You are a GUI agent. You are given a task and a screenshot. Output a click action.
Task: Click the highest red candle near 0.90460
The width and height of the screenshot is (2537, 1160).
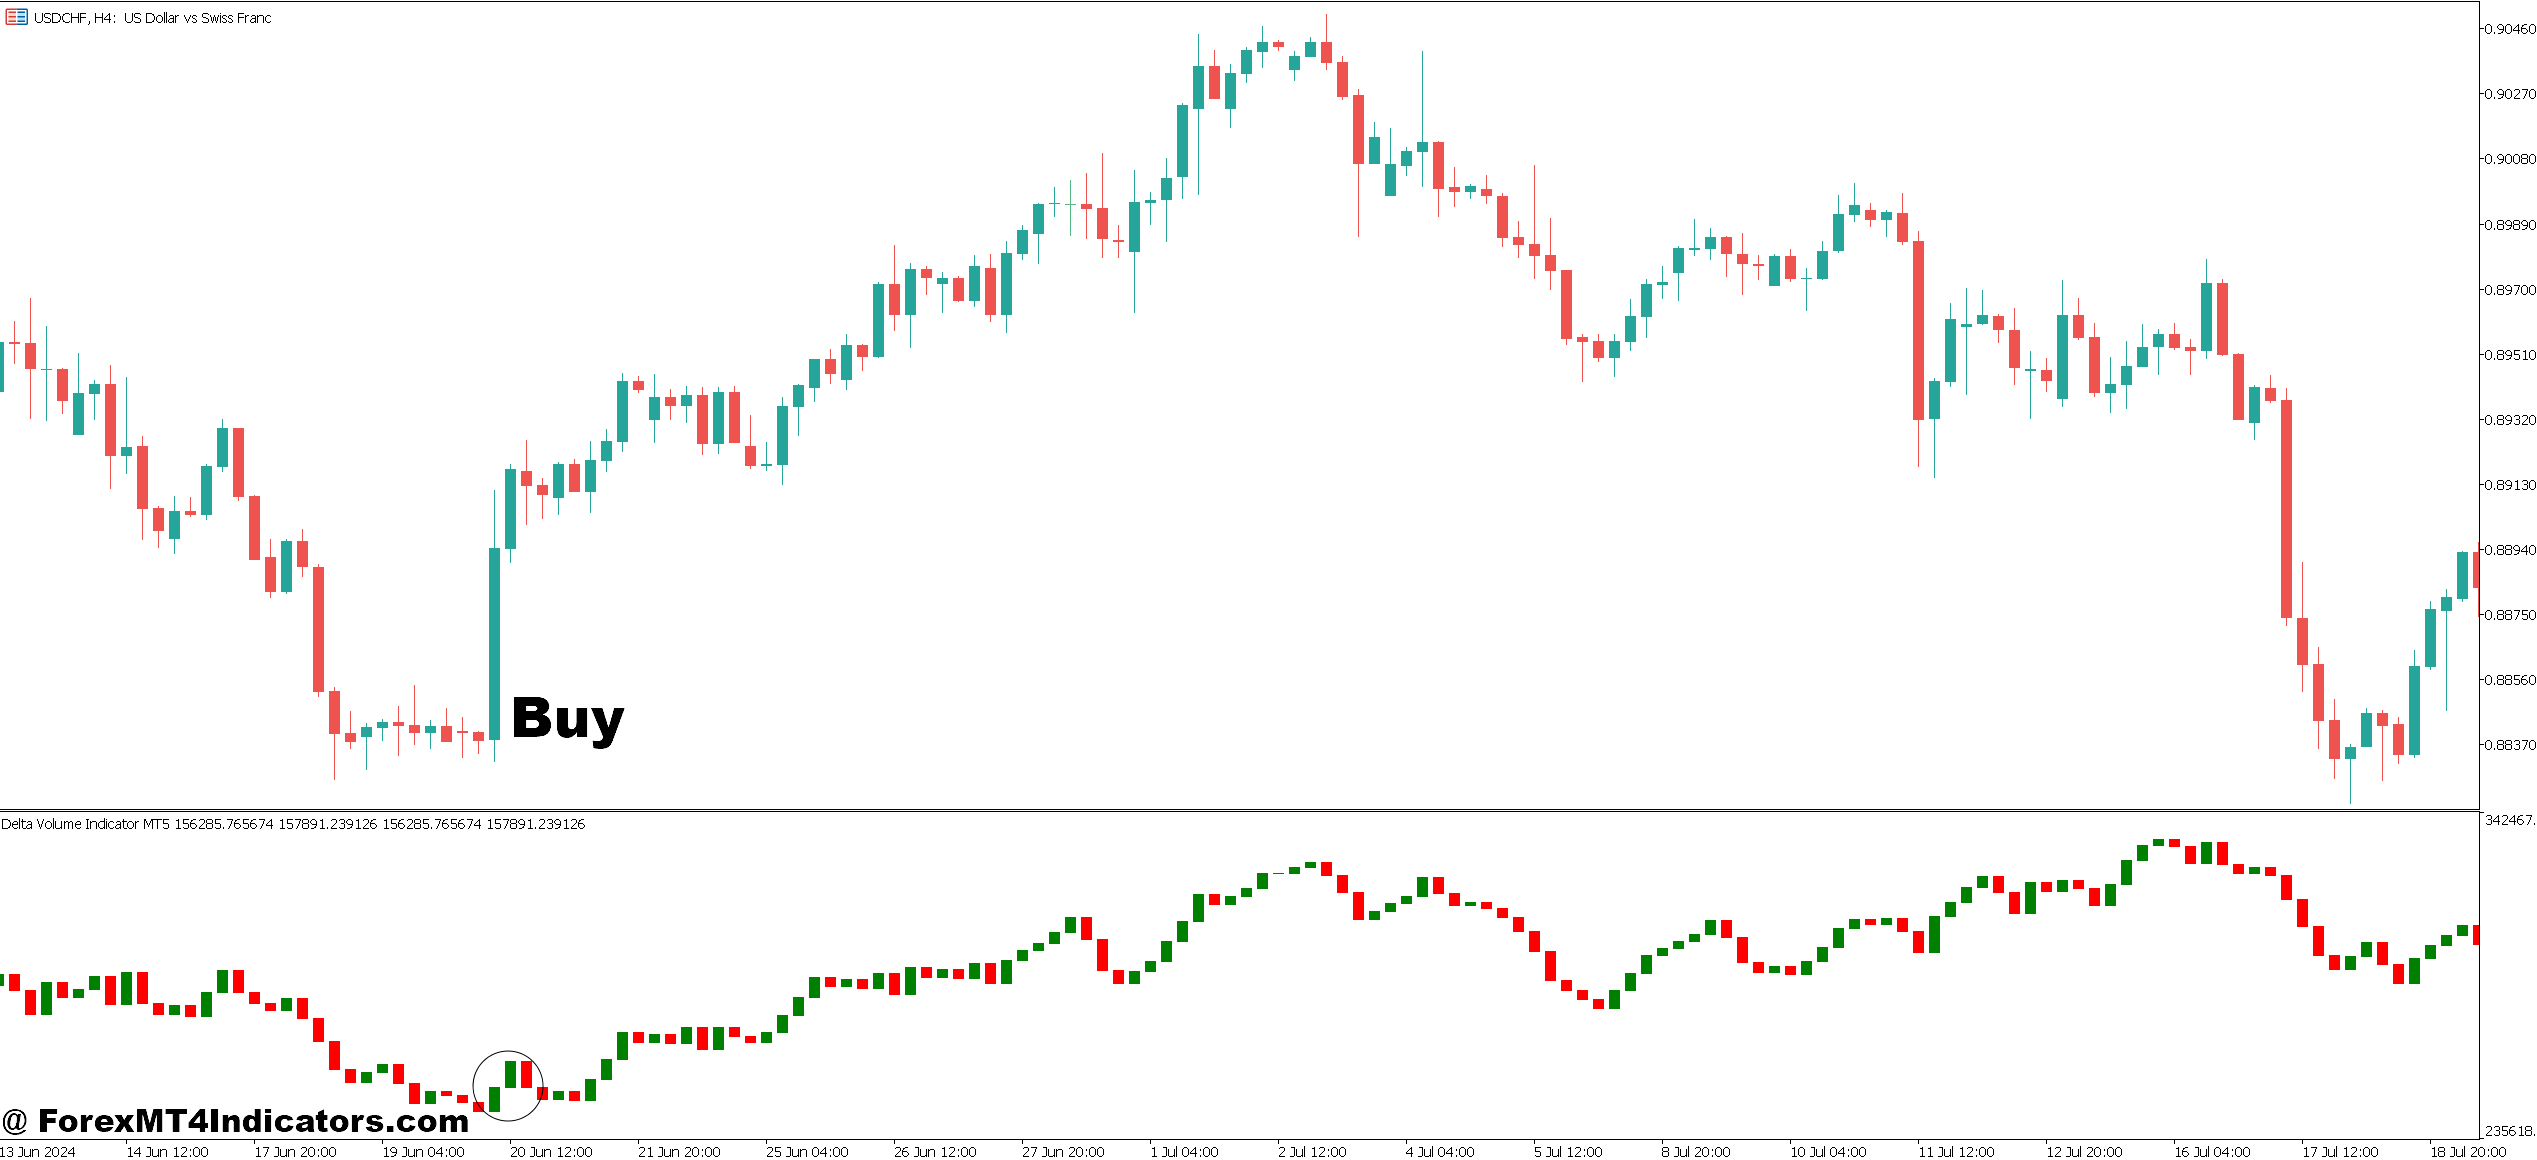point(1327,50)
